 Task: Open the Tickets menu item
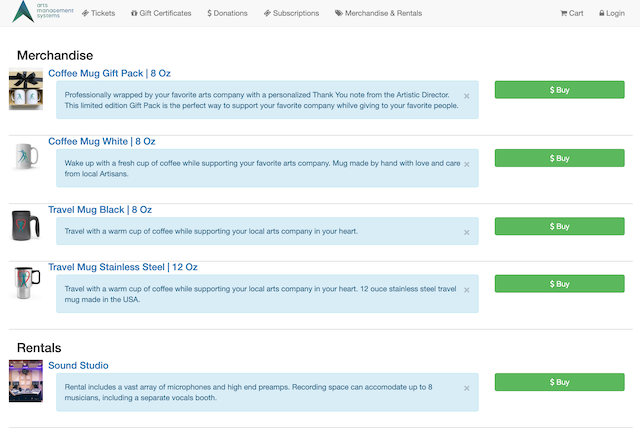pos(98,13)
